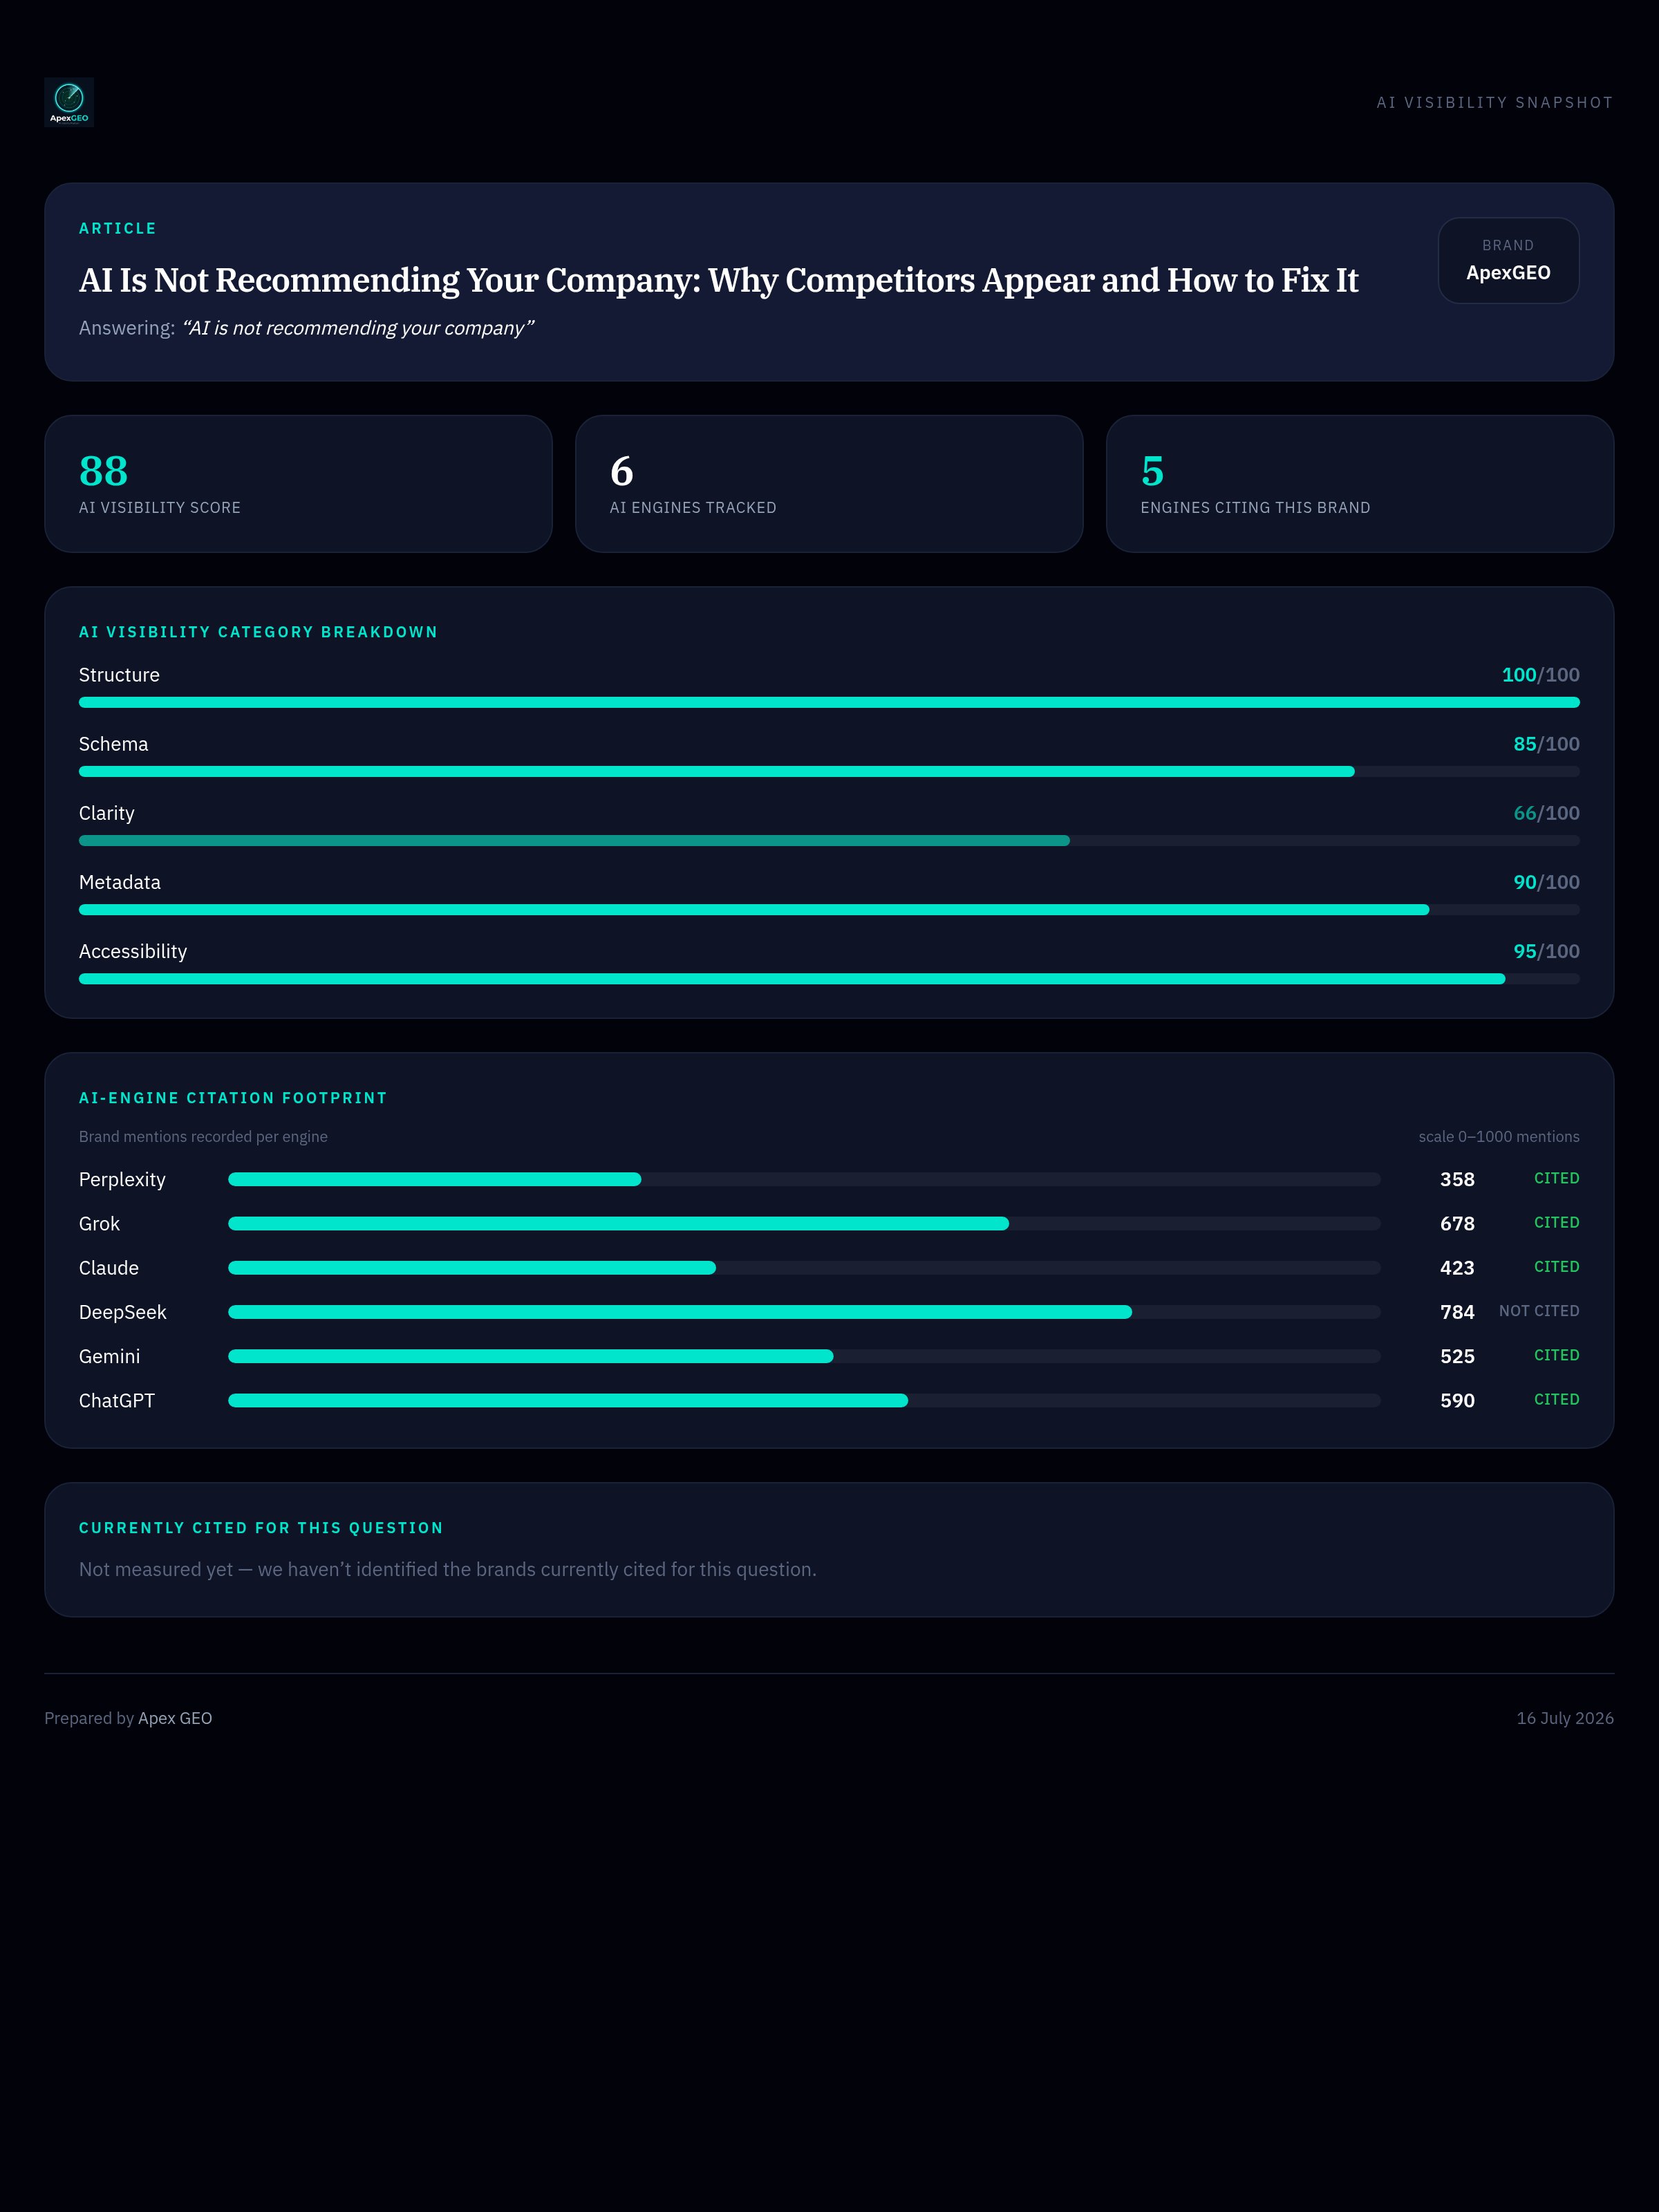Click the ChatGPT engine label

point(117,1400)
